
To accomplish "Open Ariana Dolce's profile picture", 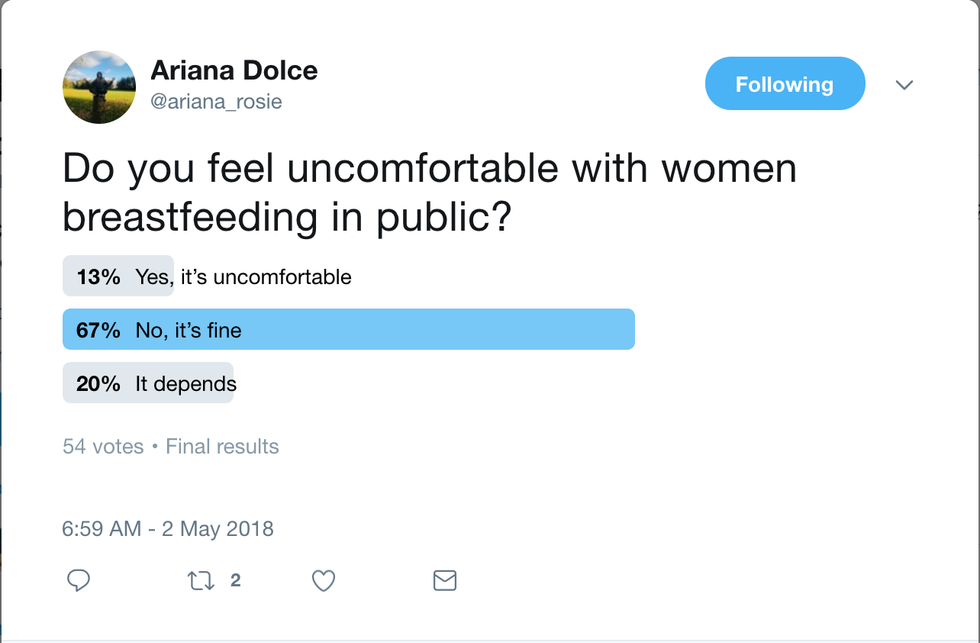I will tap(99, 88).
